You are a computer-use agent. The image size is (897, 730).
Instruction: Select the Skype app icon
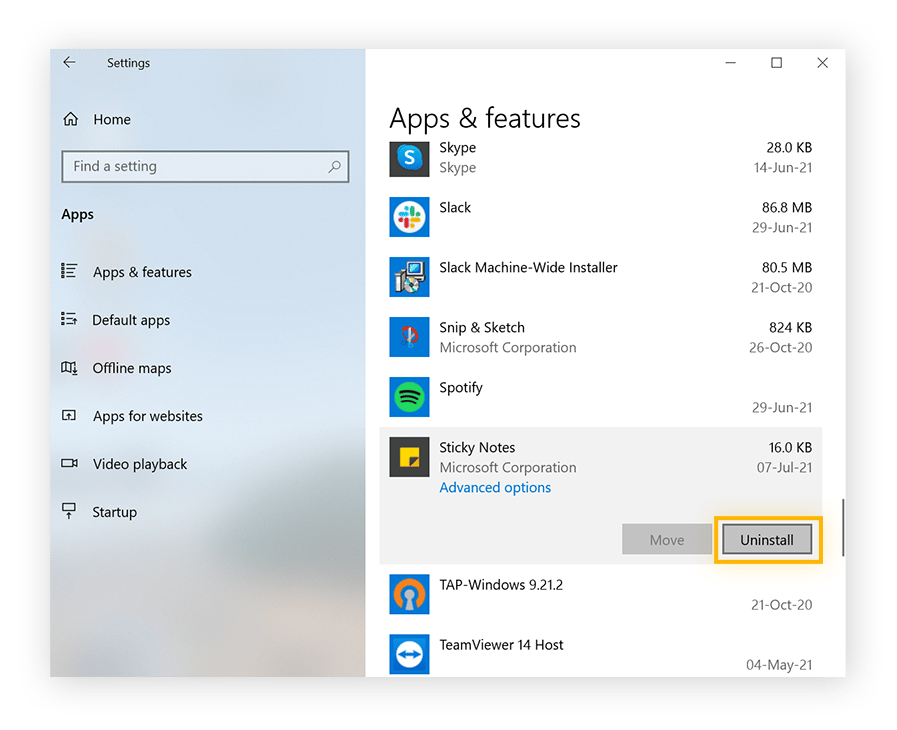tap(409, 159)
